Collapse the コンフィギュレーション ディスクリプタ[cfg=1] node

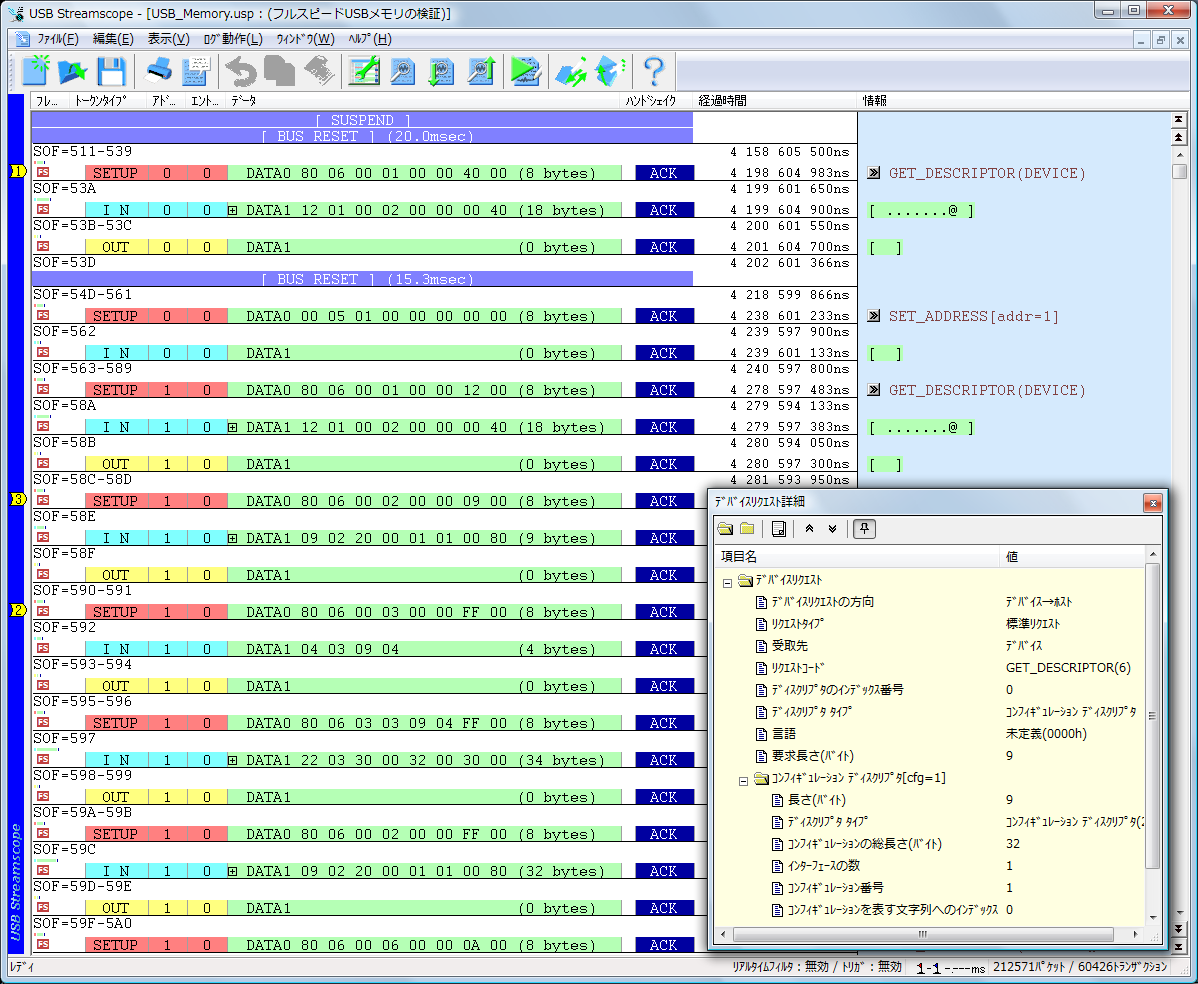pyautogui.click(x=743, y=780)
